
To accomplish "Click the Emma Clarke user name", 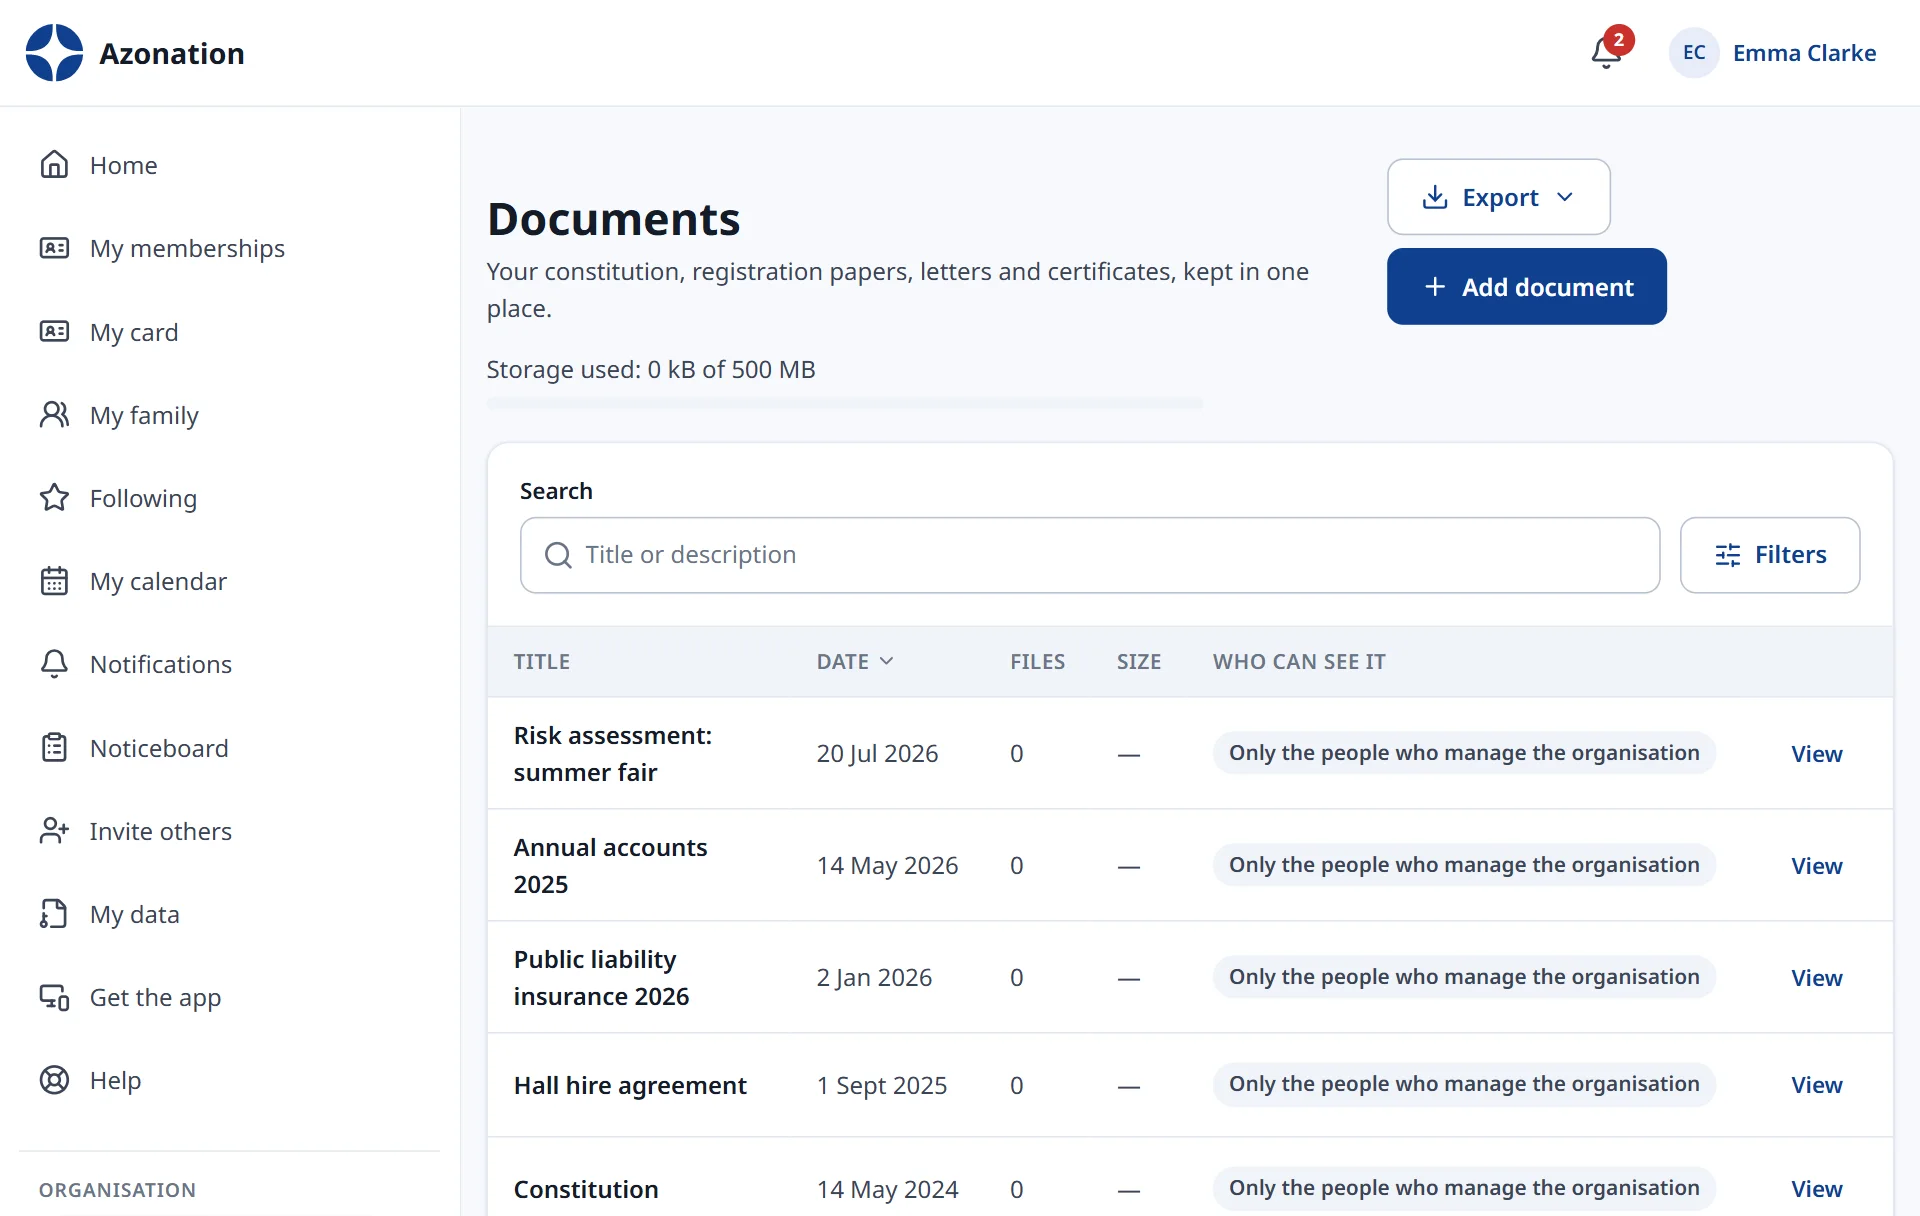I will point(1804,53).
